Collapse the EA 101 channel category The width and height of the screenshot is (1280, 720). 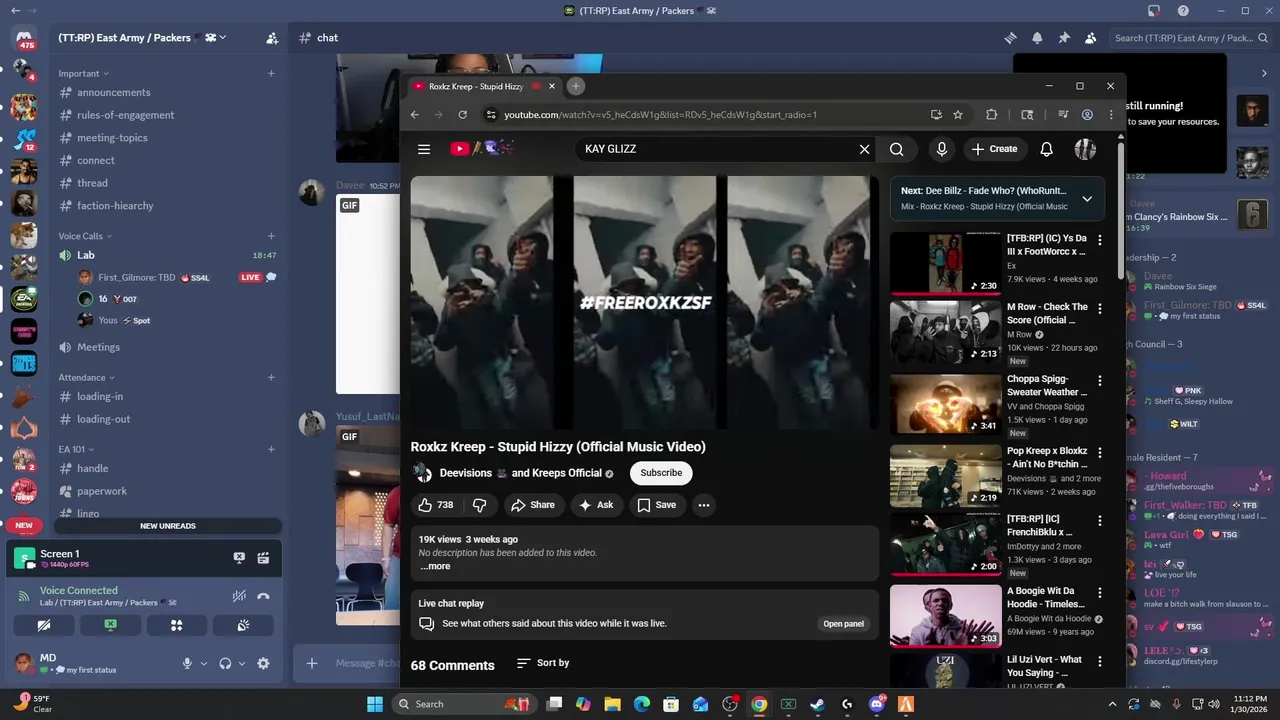tap(76, 449)
